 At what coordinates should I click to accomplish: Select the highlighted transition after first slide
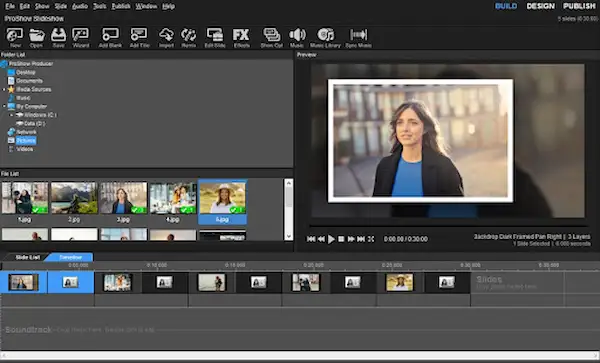pyautogui.click(x=70, y=283)
